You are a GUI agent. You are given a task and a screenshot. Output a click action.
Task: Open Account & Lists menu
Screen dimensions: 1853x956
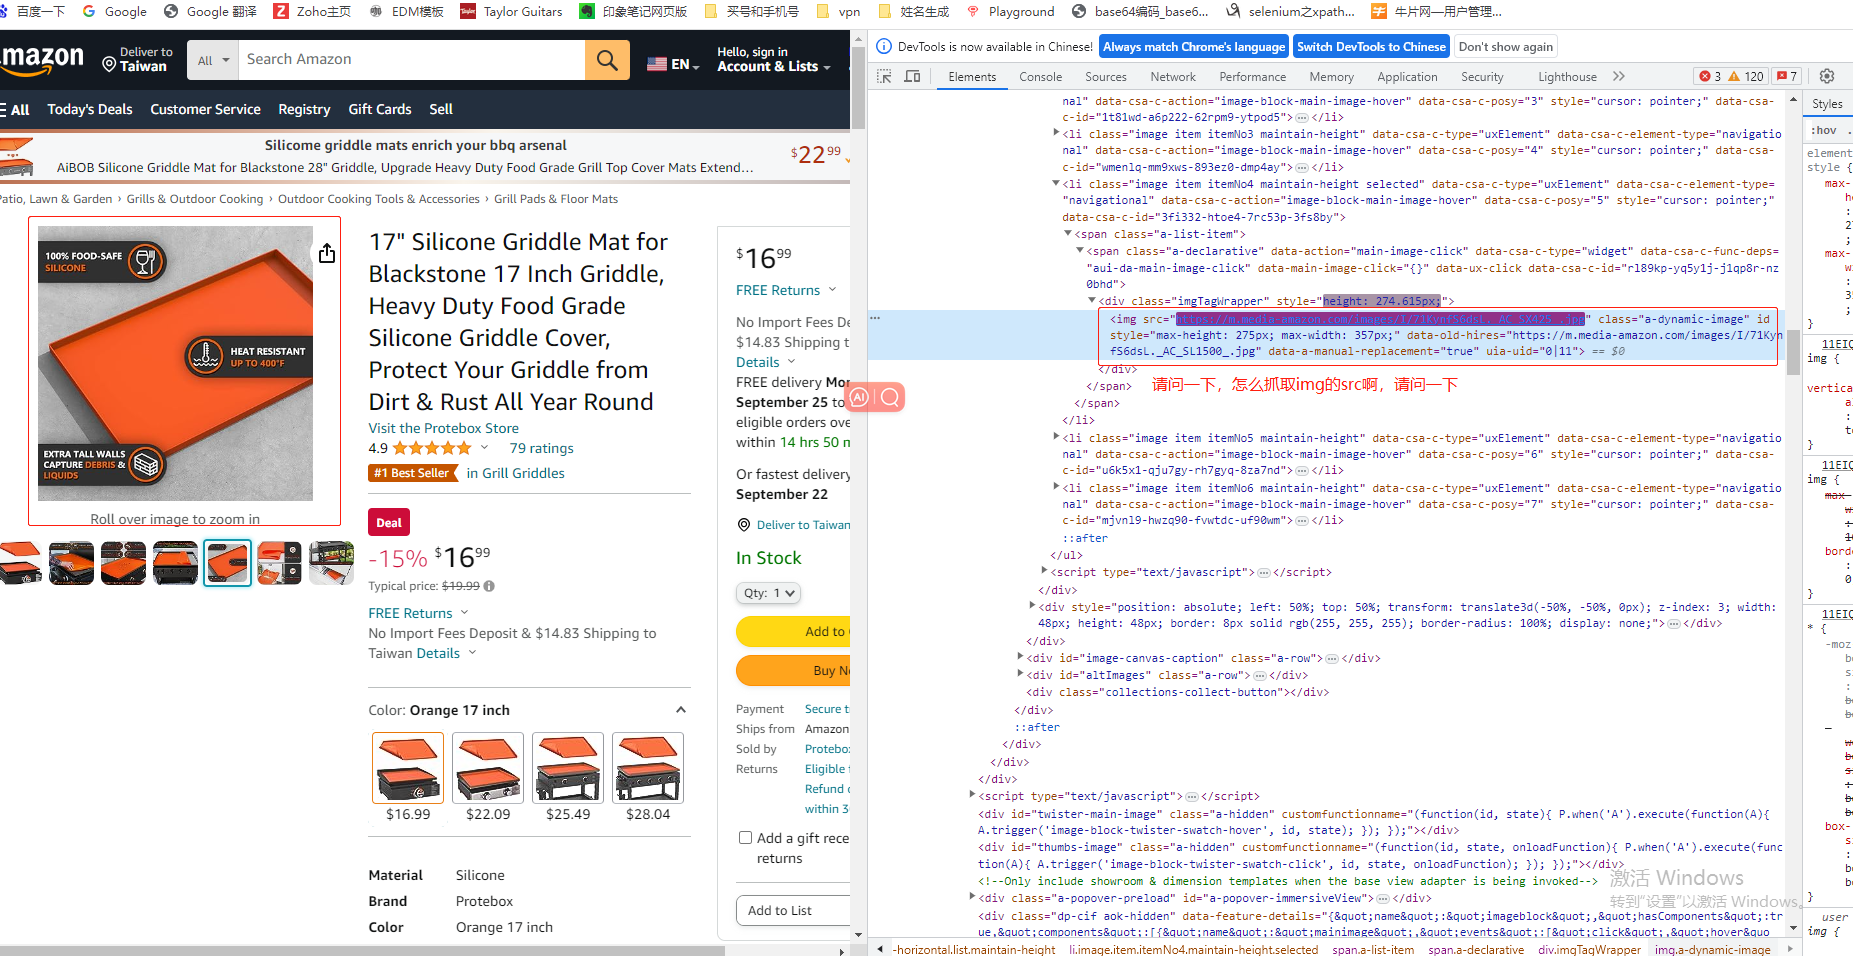pyautogui.click(x=774, y=60)
